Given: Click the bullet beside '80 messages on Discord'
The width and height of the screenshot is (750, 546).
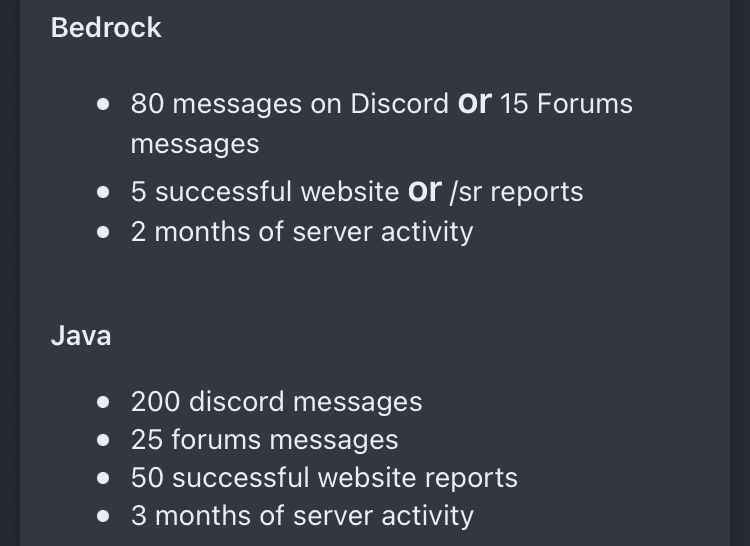Looking at the screenshot, I should pos(103,104).
